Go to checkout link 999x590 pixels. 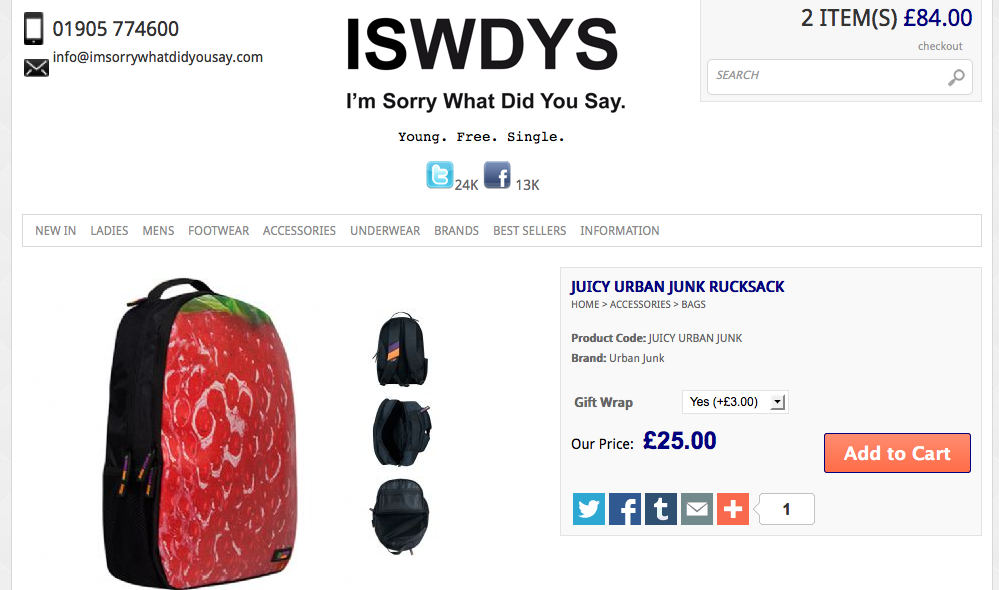coord(940,46)
